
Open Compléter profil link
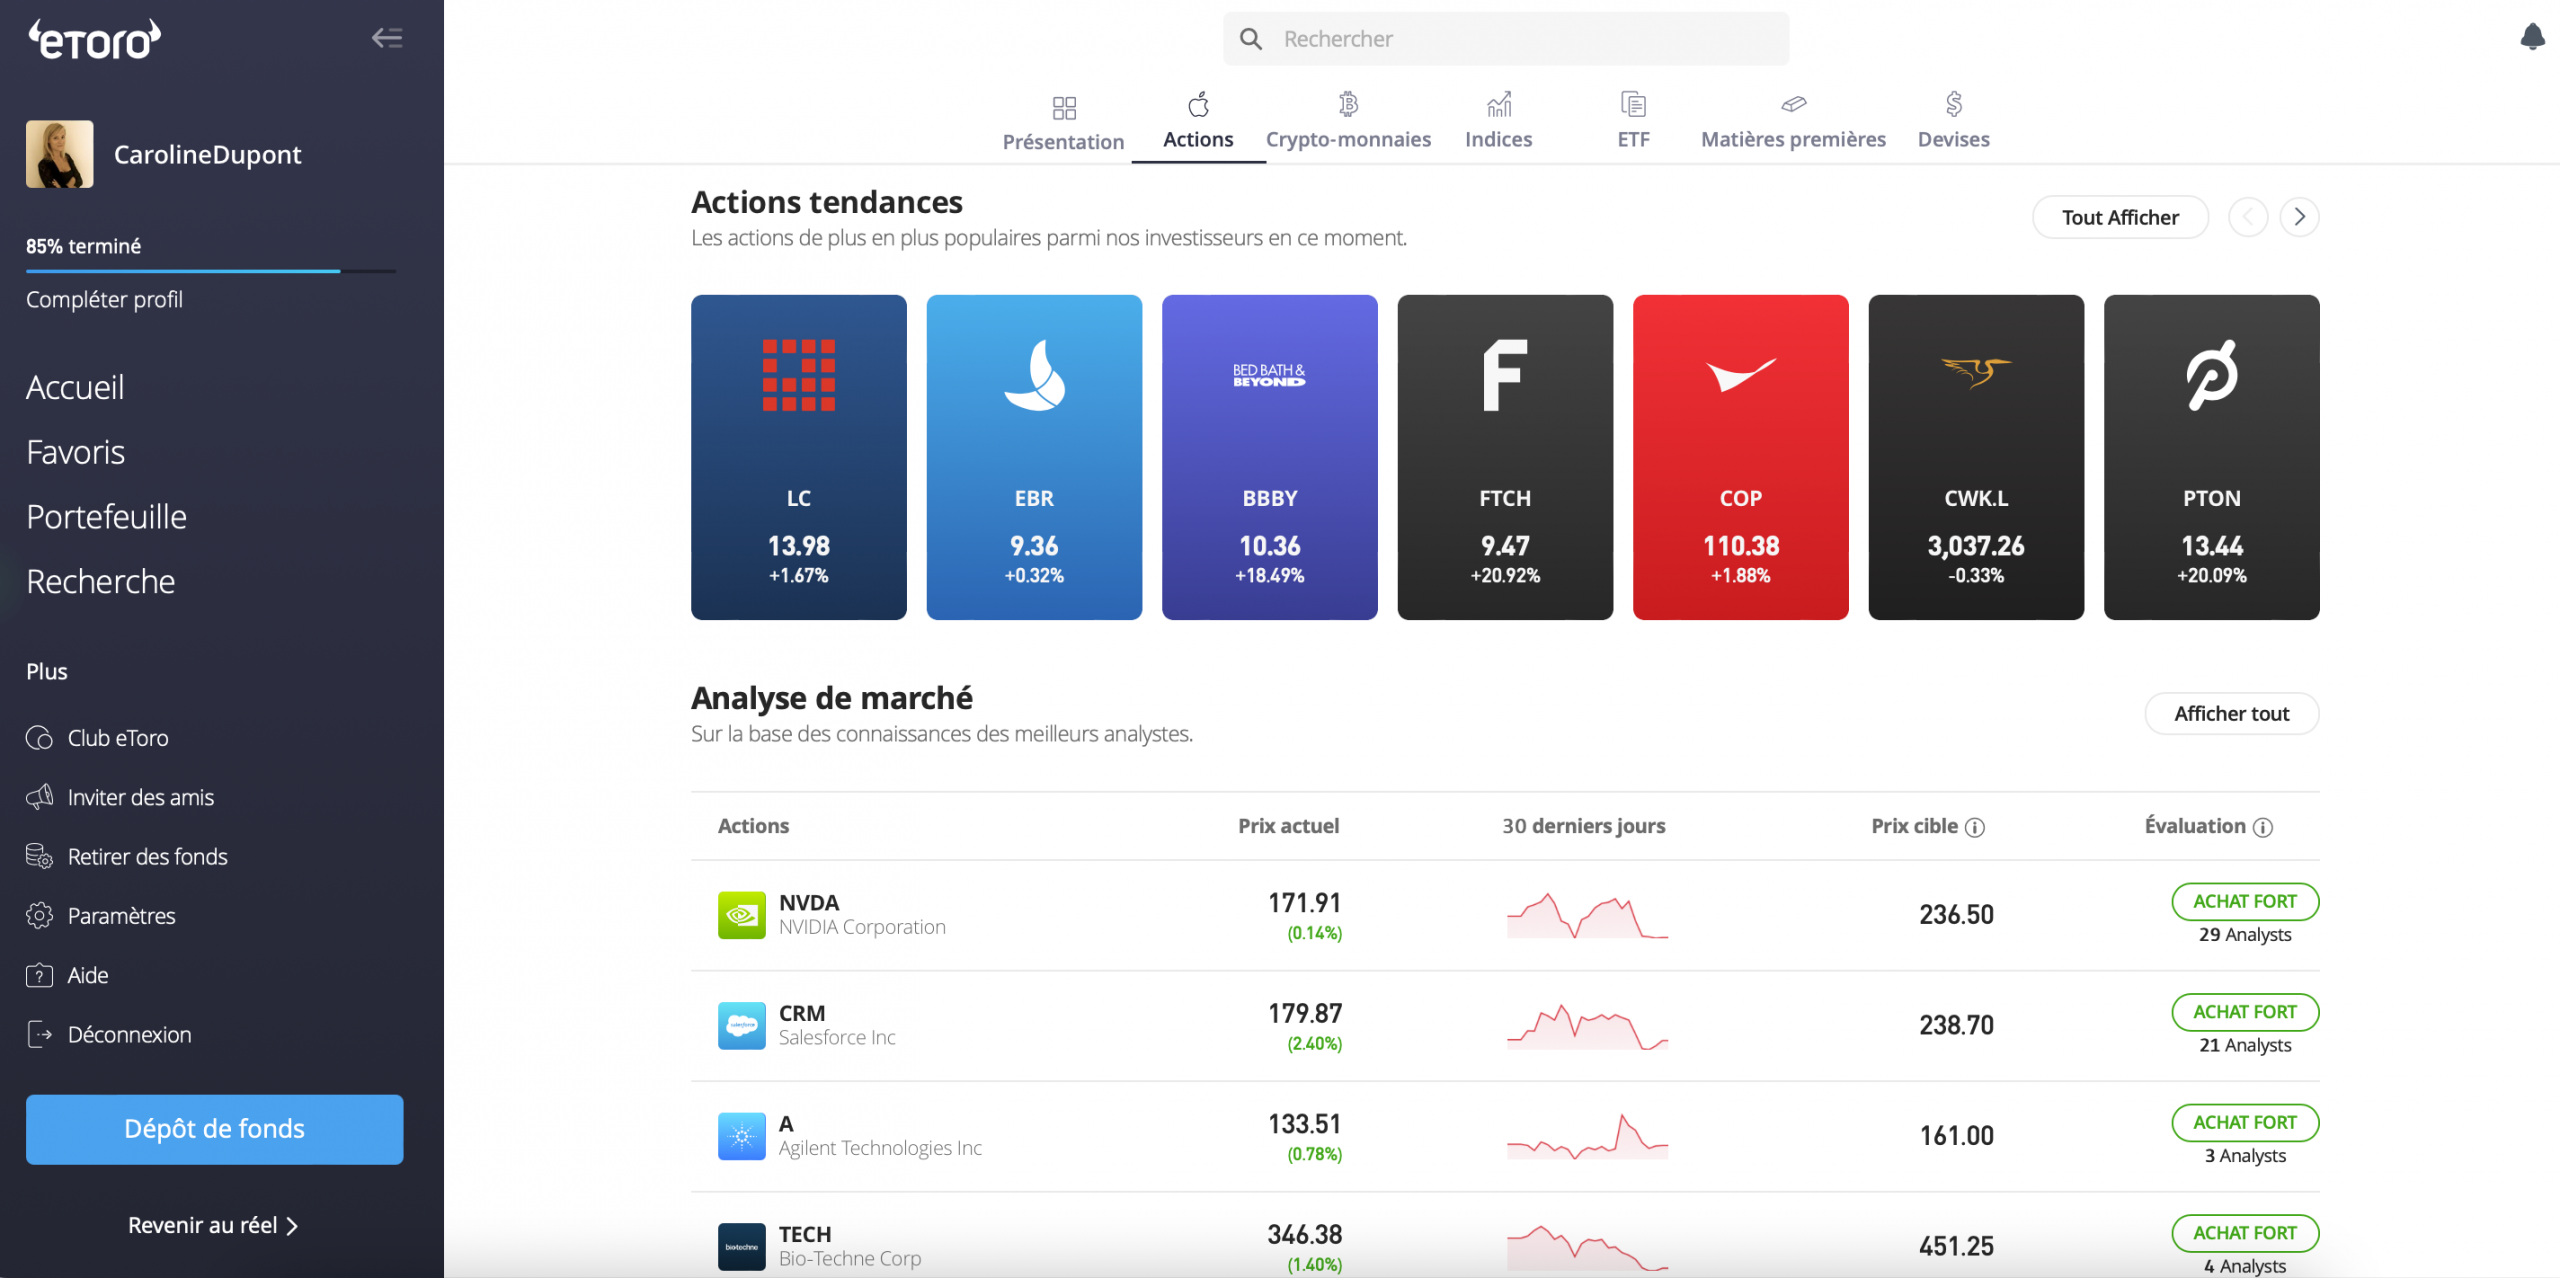pyautogui.click(x=104, y=299)
